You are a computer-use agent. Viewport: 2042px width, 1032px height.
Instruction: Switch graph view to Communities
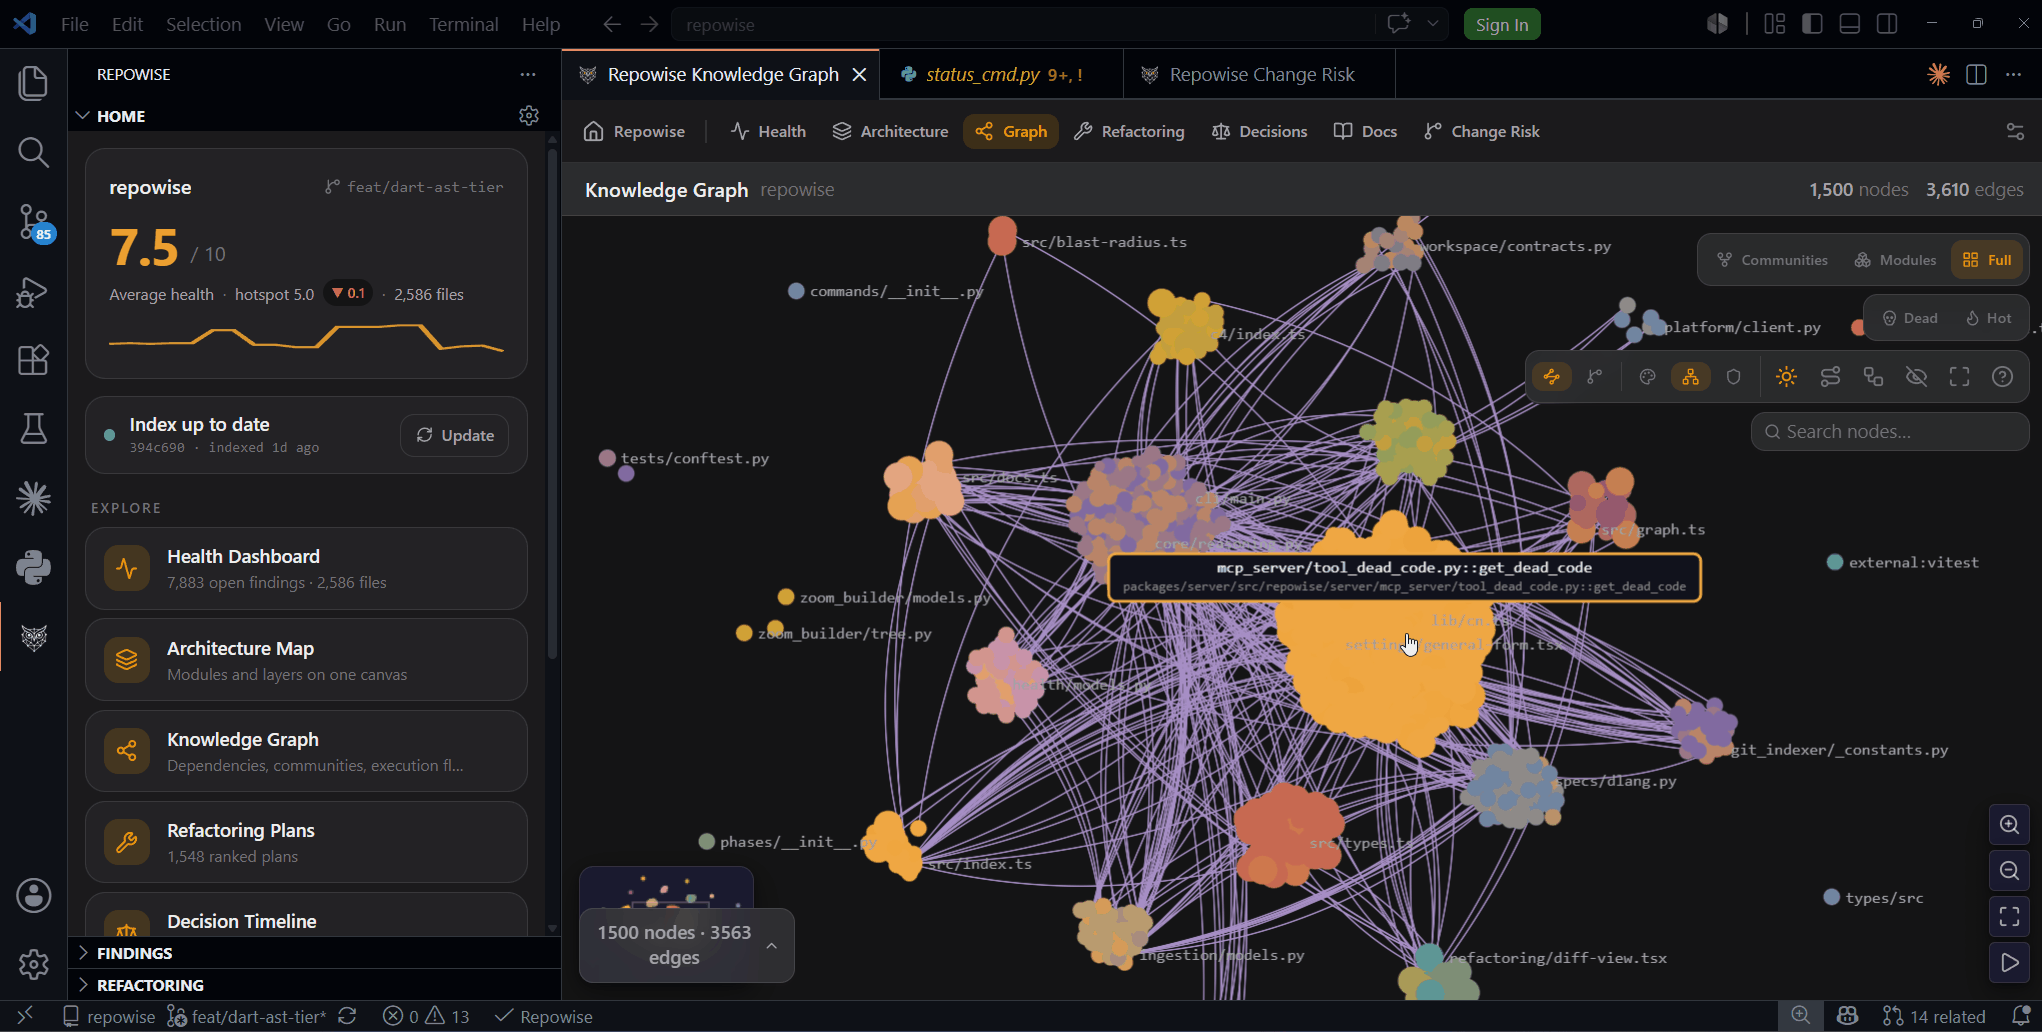point(1772,260)
